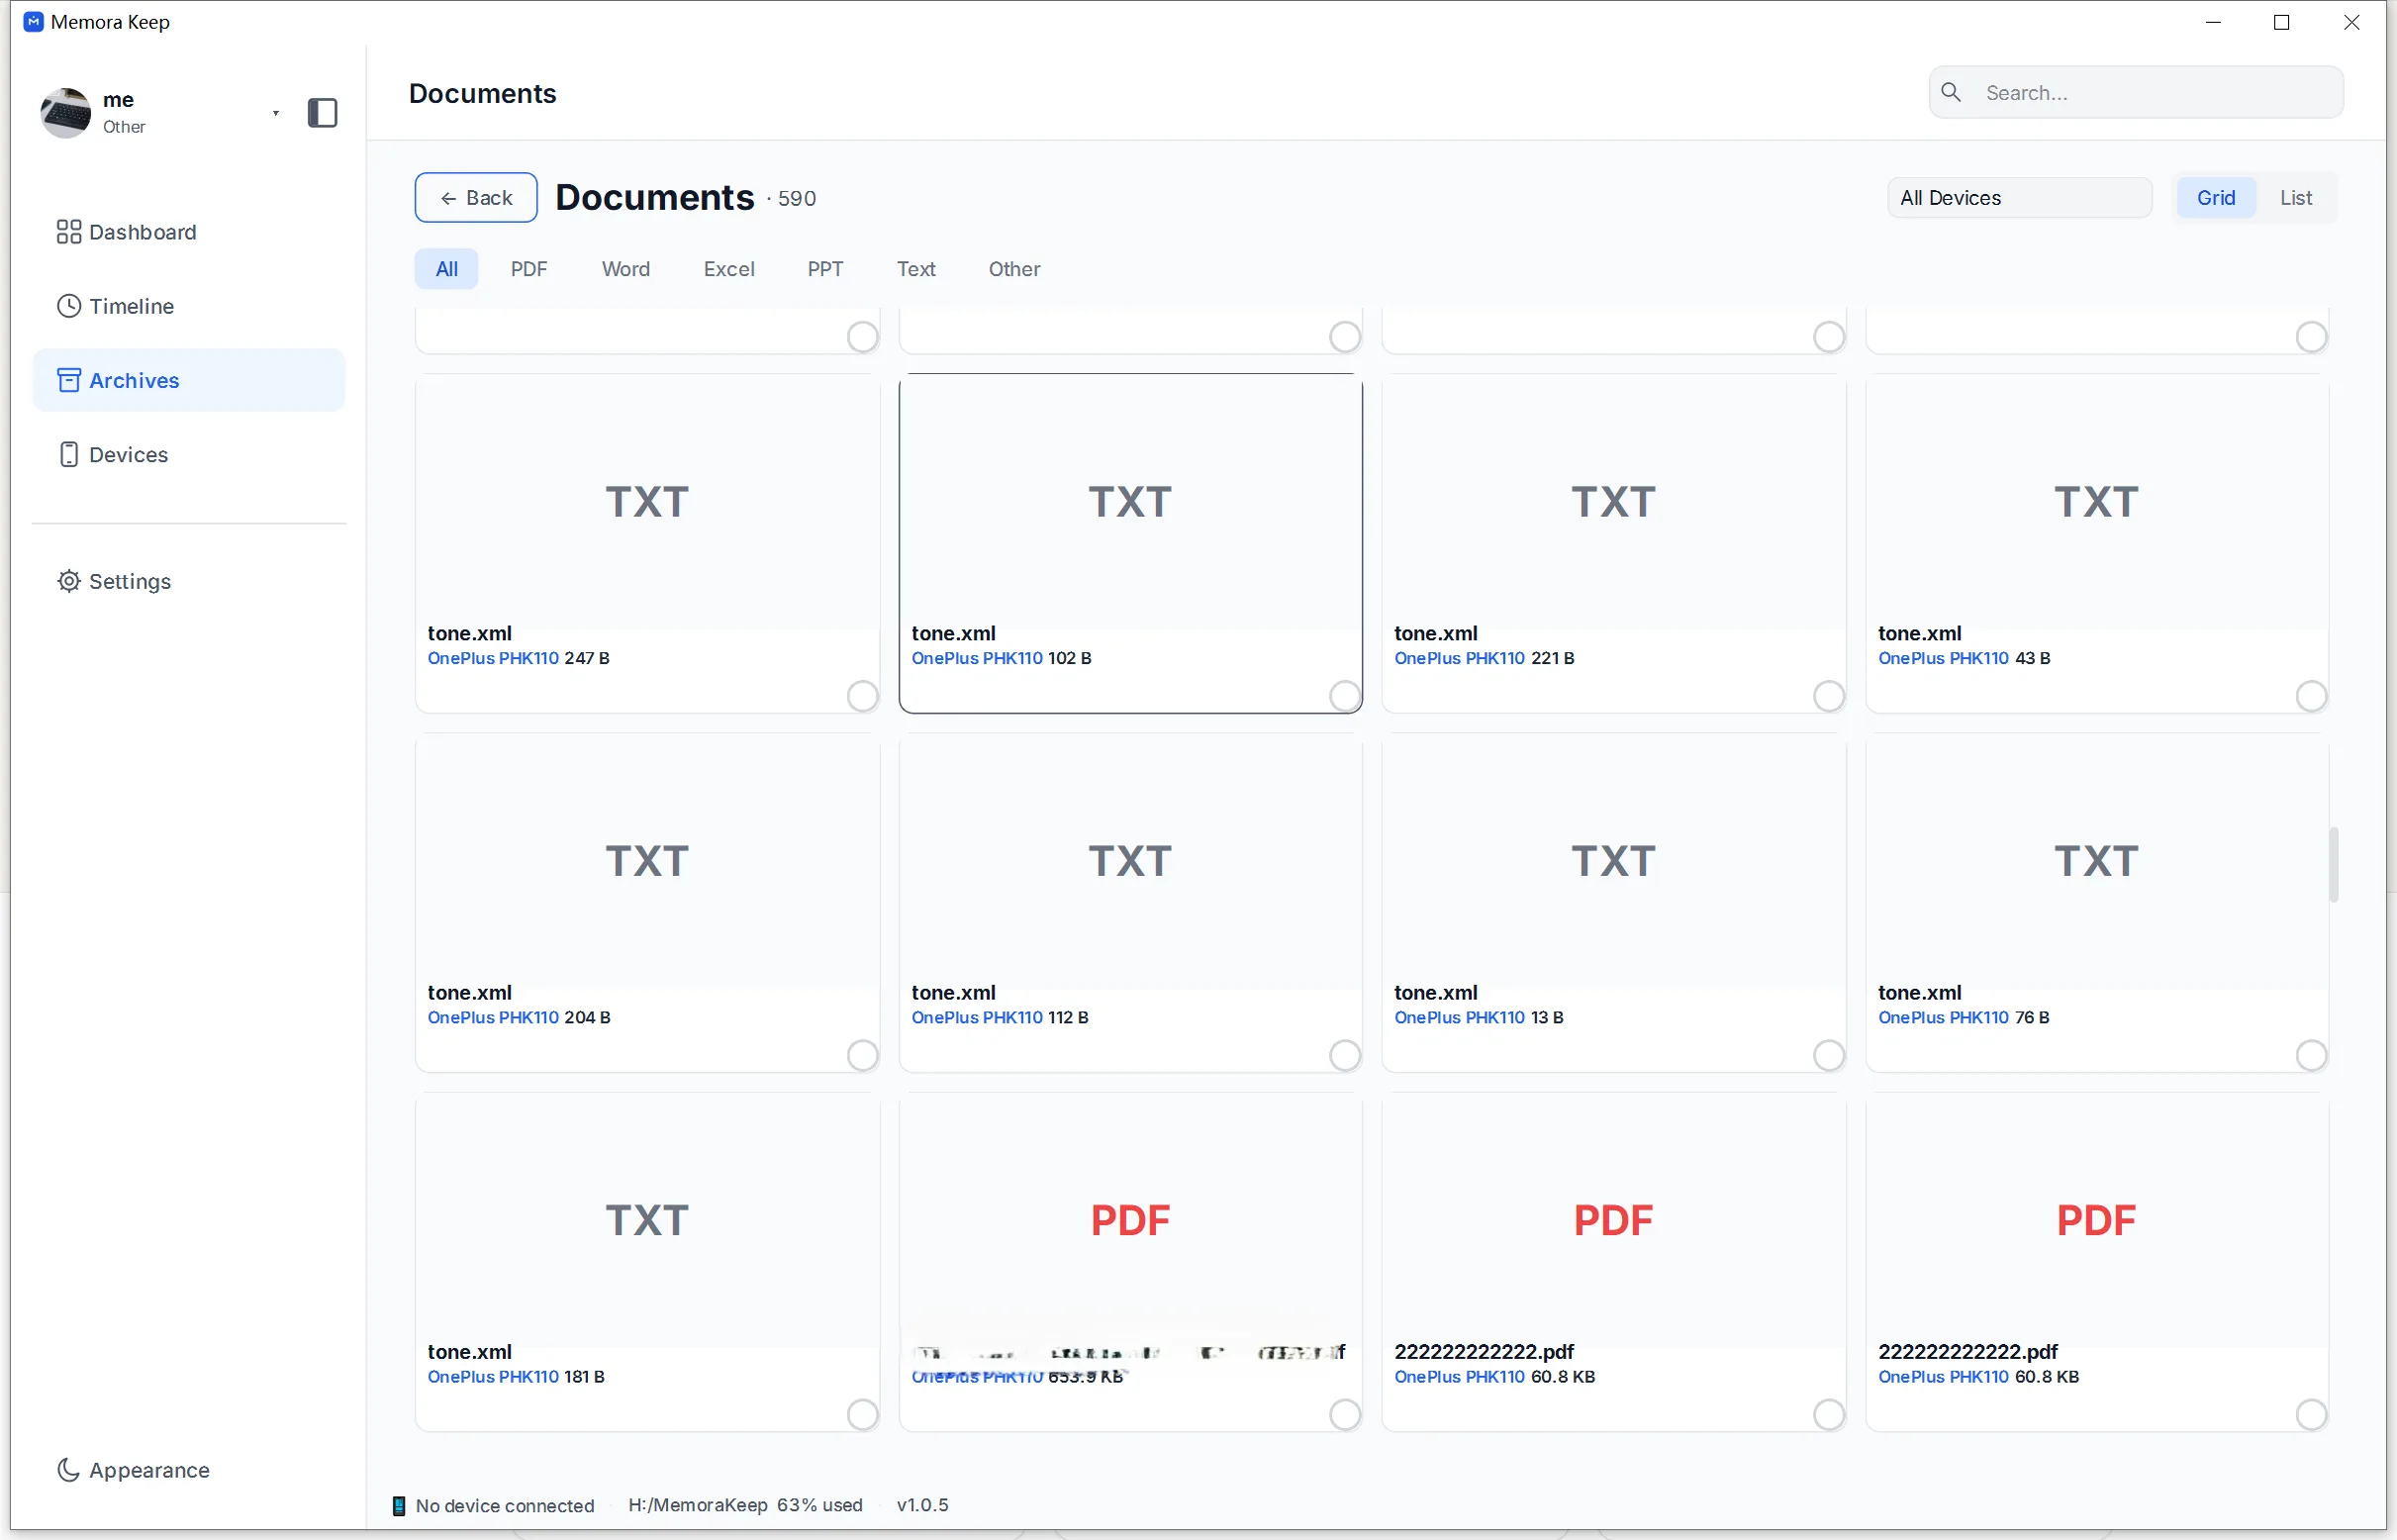Image resolution: width=2397 pixels, height=1540 pixels.
Task: Switch to the Excel filter tab
Action: point(728,269)
